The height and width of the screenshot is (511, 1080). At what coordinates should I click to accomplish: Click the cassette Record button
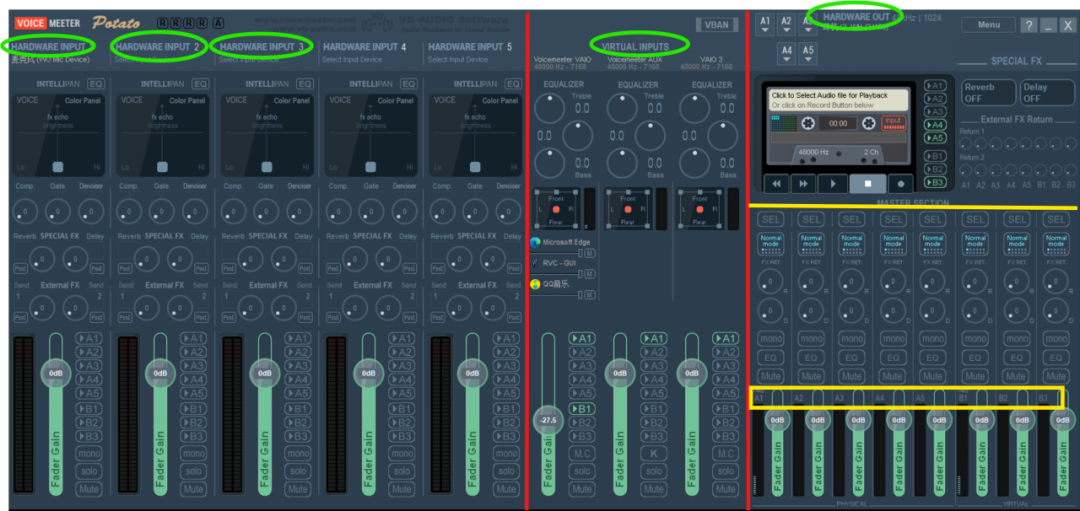(900, 184)
